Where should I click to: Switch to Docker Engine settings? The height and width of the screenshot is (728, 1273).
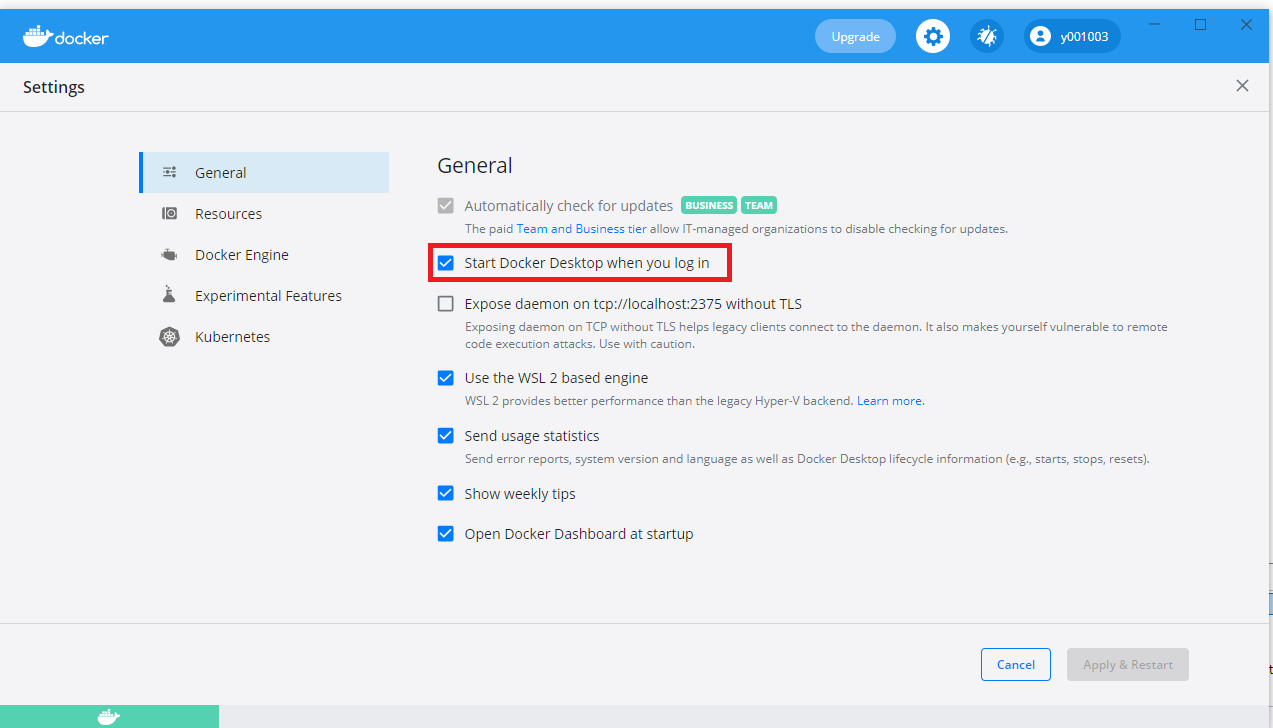click(x=264, y=255)
